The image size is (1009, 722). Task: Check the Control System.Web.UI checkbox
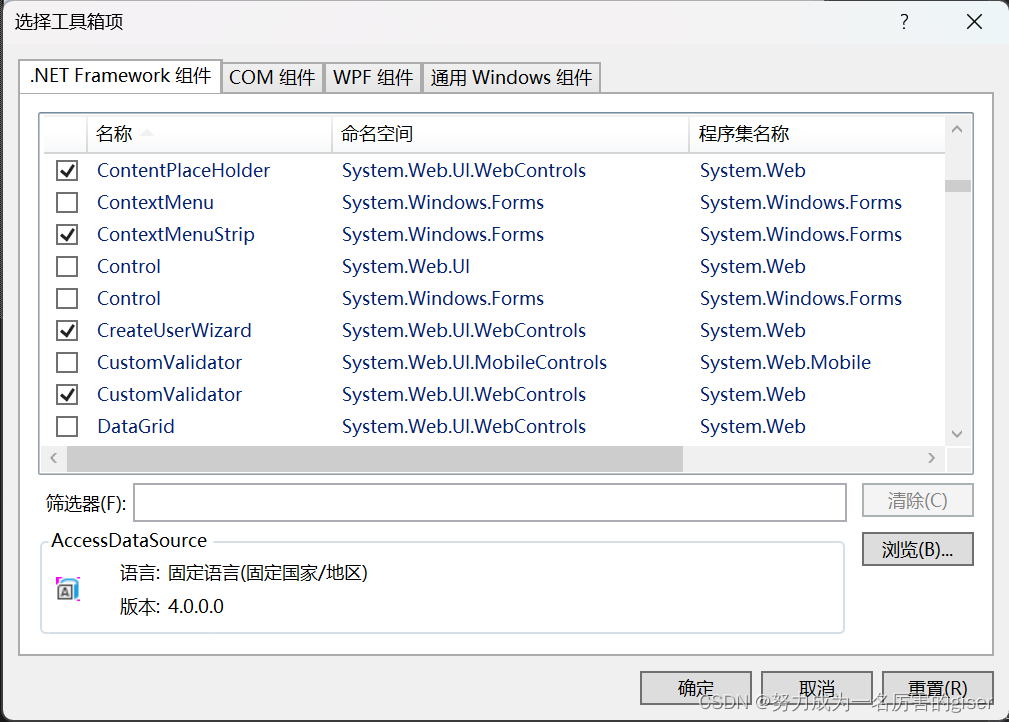tap(67, 266)
